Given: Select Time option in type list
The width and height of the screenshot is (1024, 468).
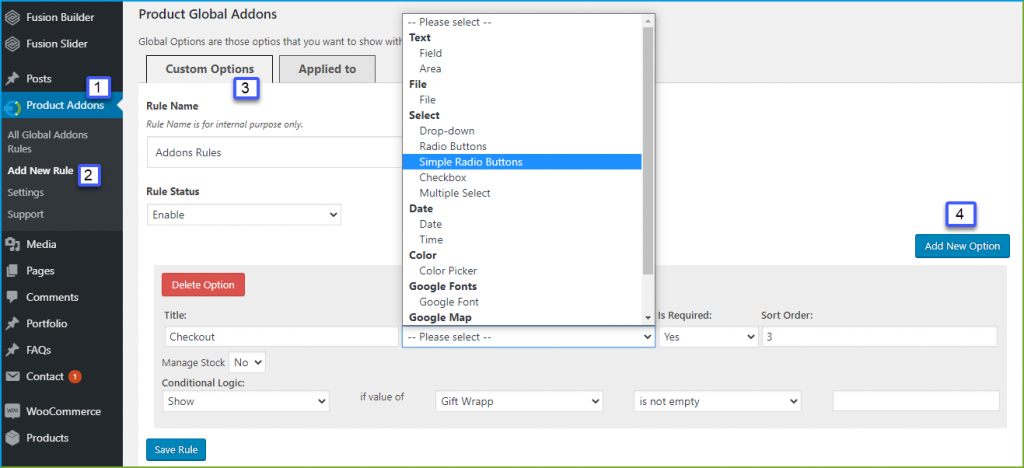Looking at the screenshot, I should 522,240.
